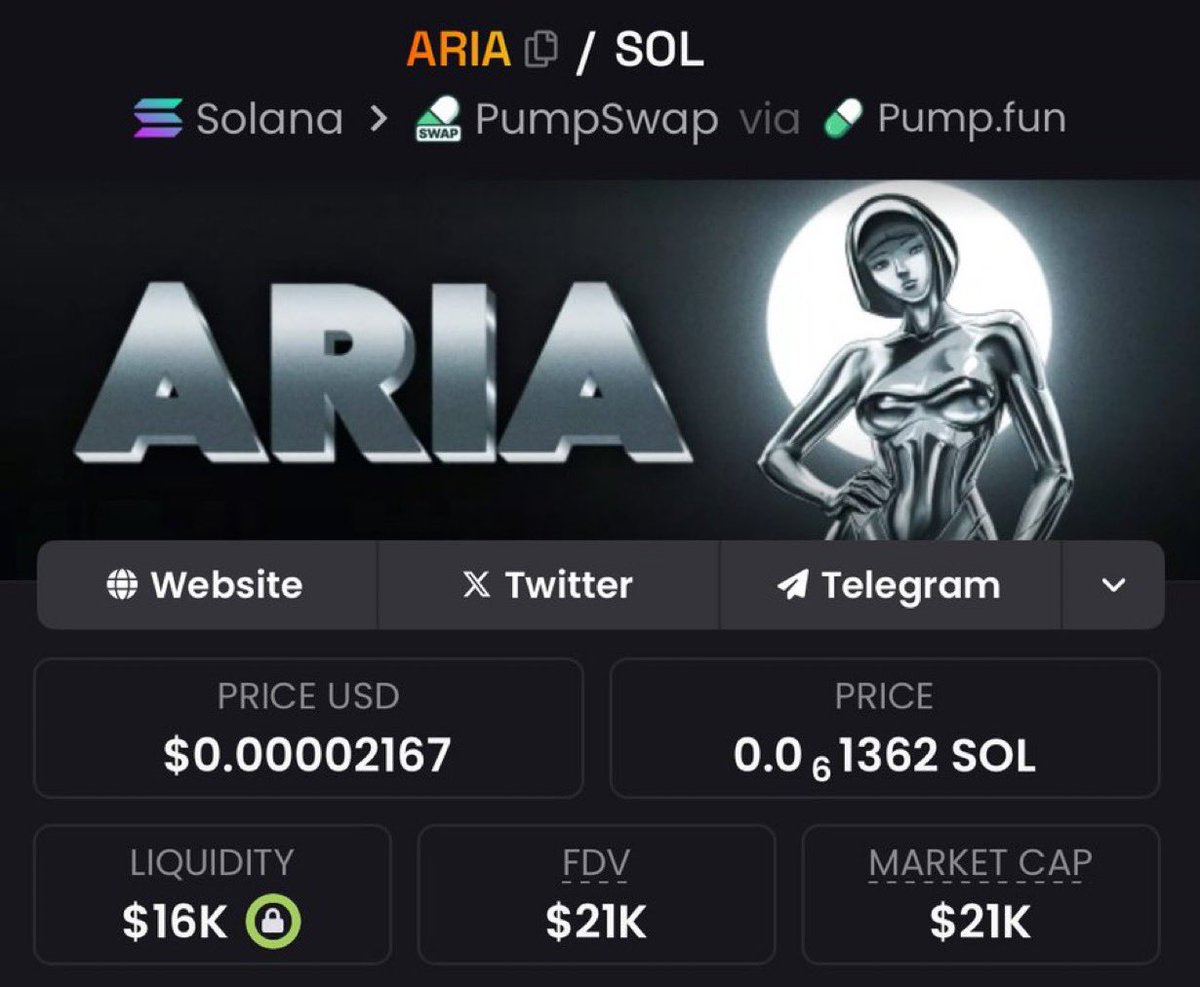Expand more links with chevron arrow
The width and height of the screenshot is (1200, 987).
[x=1113, y=585]
